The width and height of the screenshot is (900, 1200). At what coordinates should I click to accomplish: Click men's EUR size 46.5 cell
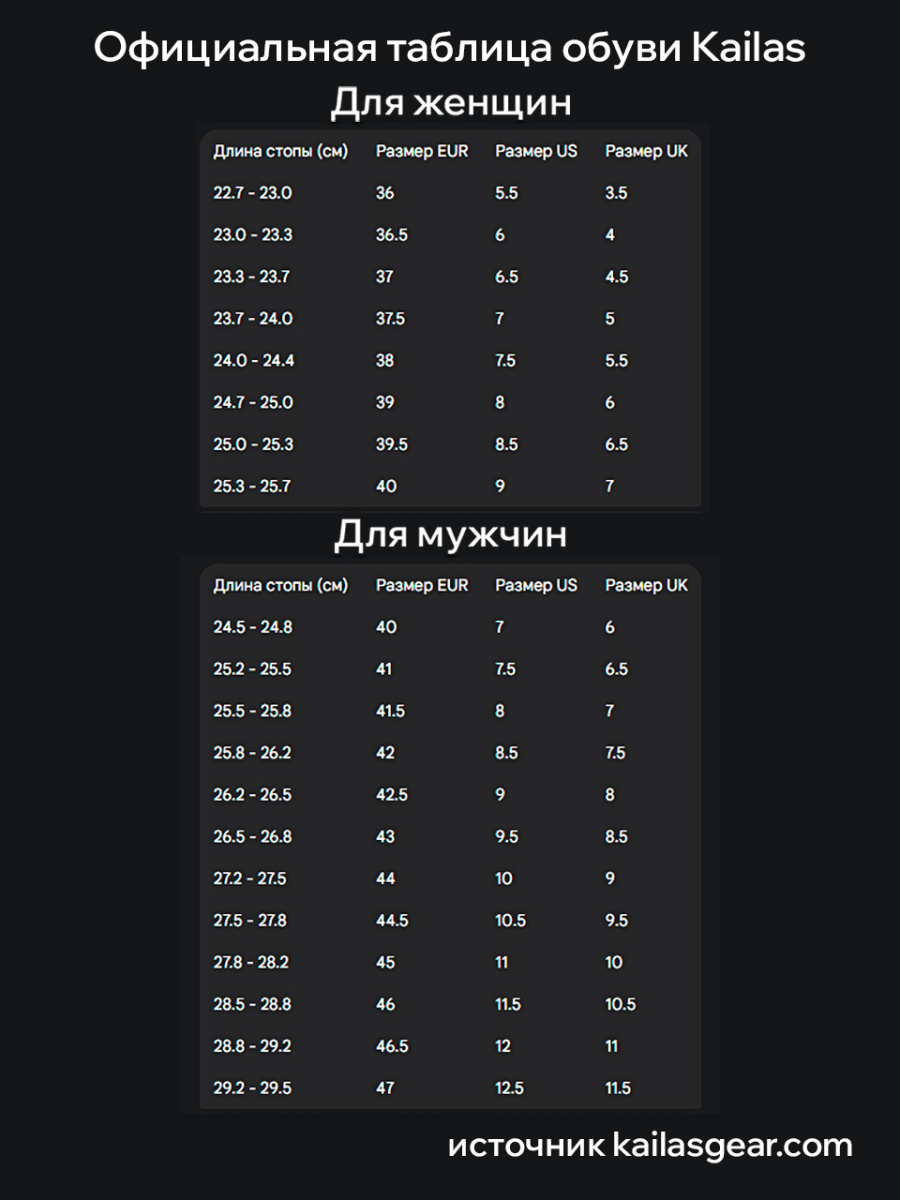click(391, 1047)
